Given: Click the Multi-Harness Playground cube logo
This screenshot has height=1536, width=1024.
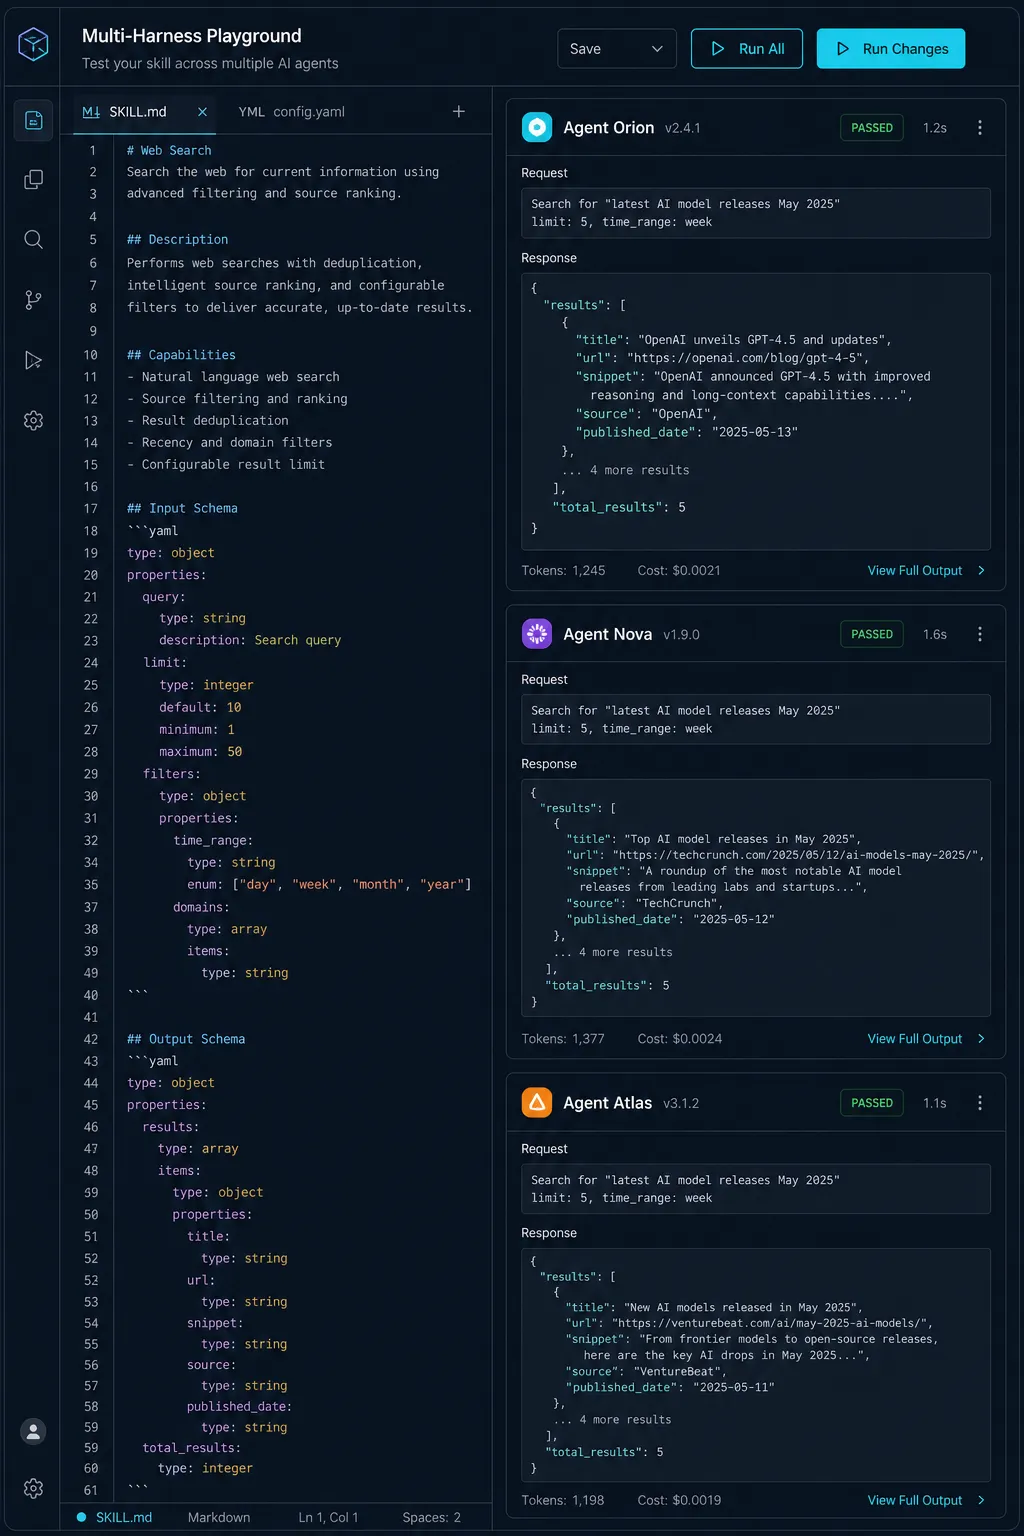Looking at the screenshot, I should [33, 44].
